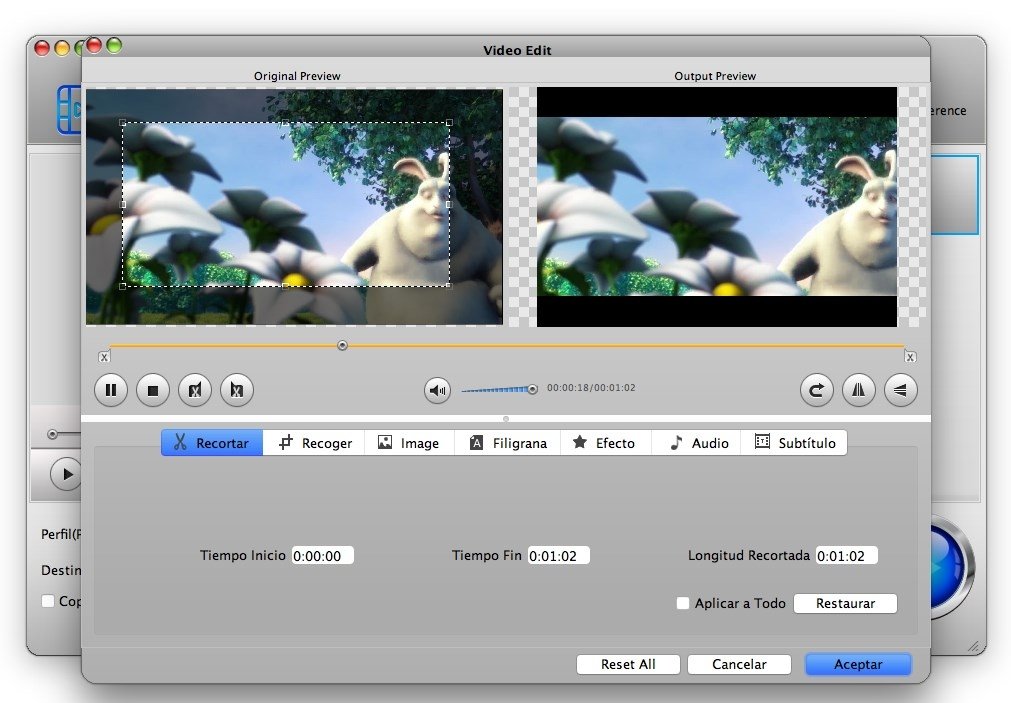1011x703 pixels.
Task: Rotate the video with the rotate button
Action: (x=816, y=390)
